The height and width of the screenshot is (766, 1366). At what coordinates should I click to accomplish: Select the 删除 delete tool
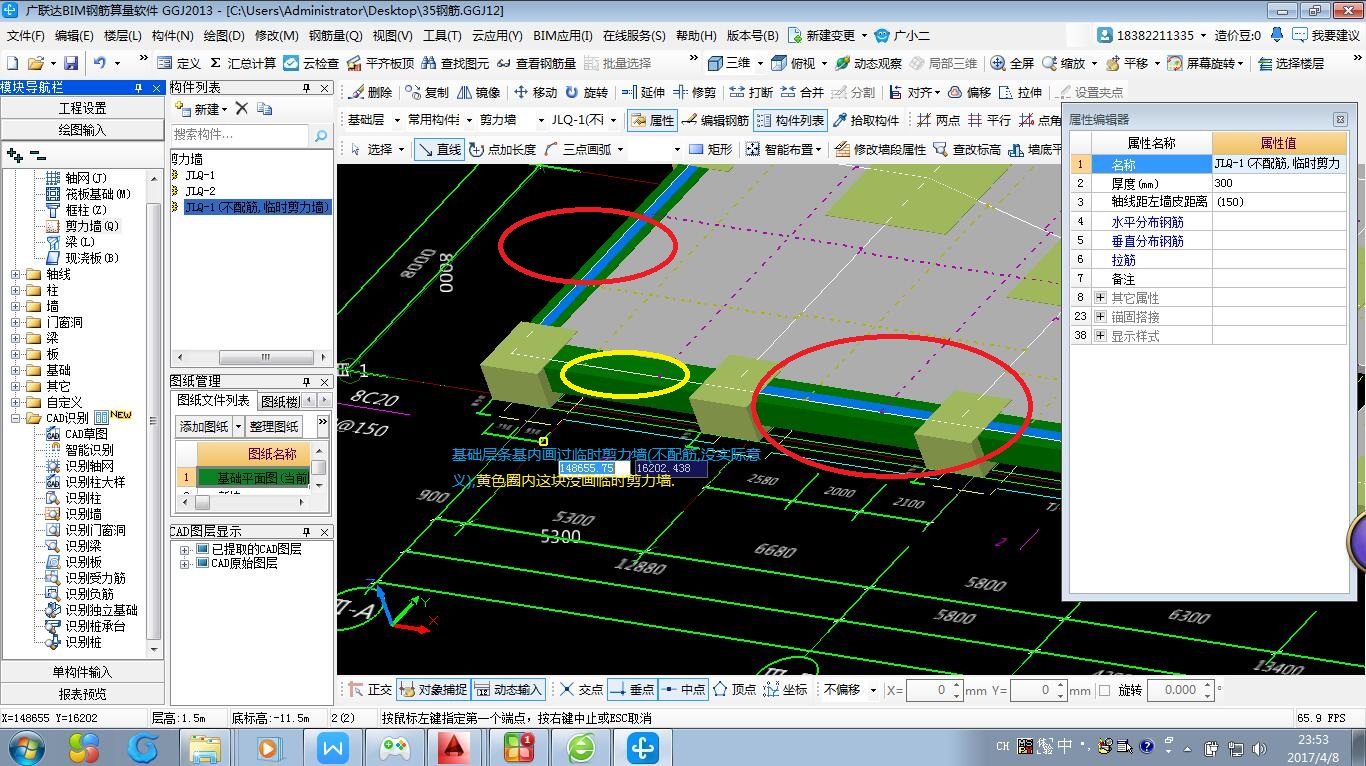click(370, 92)
